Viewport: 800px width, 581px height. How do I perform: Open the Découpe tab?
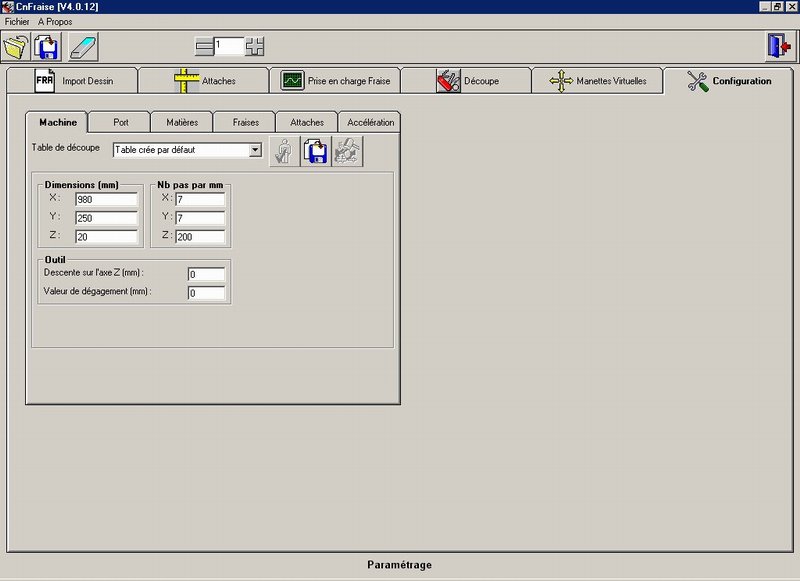tap(466, 81)
